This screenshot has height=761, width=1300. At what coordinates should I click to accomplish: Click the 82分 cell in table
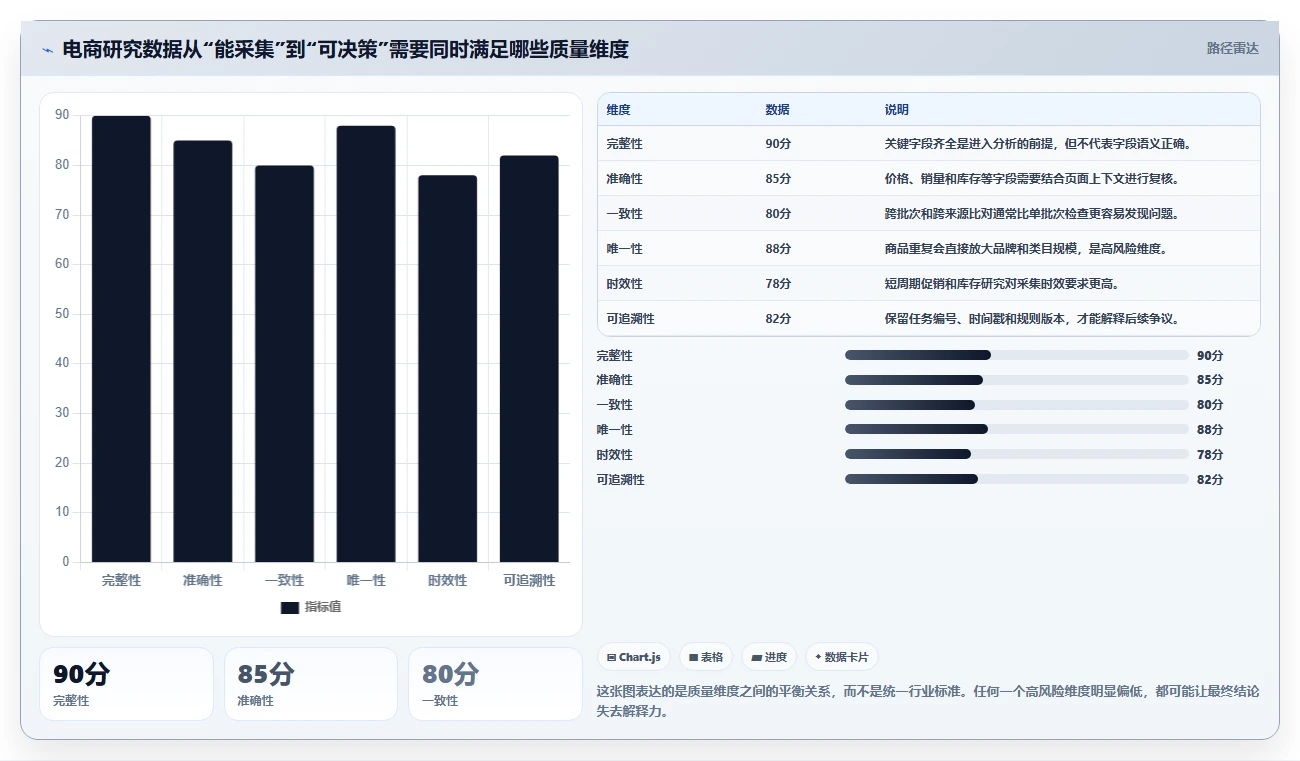pyautogui.click(x=778, y=319)
